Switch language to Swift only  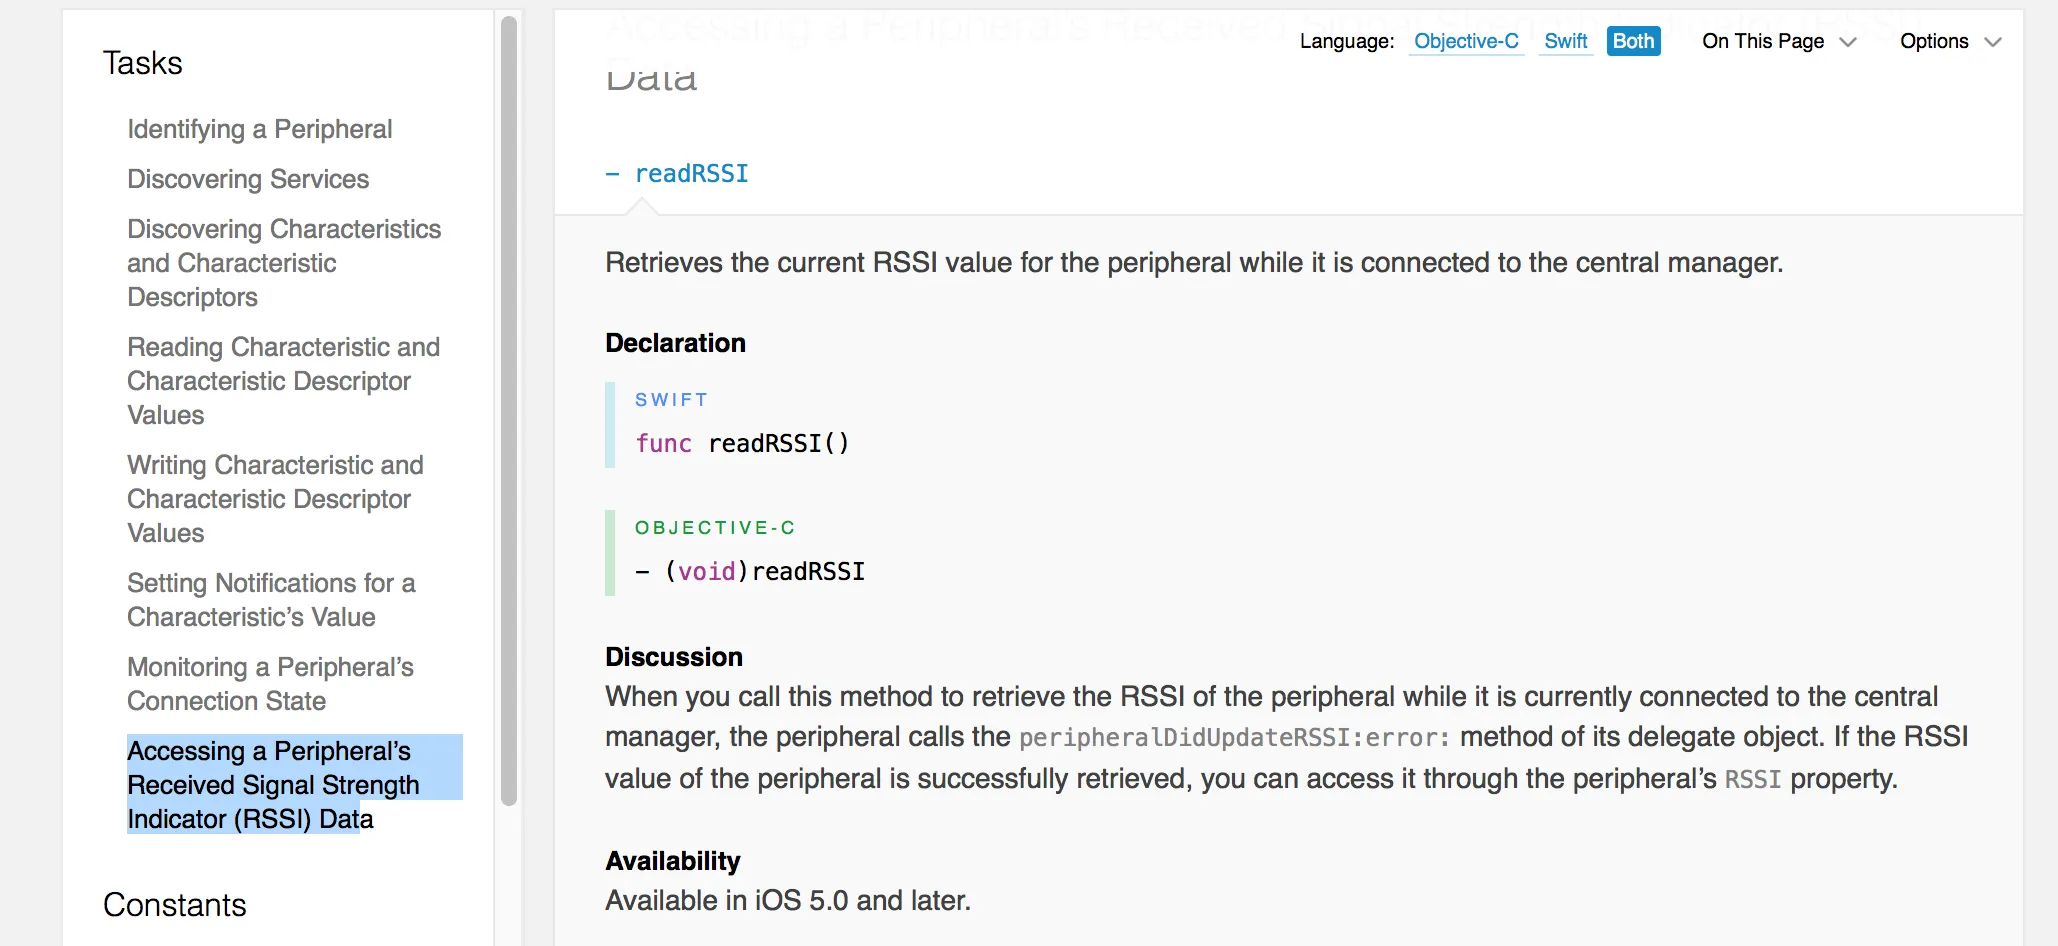(x=1565, y=41)
